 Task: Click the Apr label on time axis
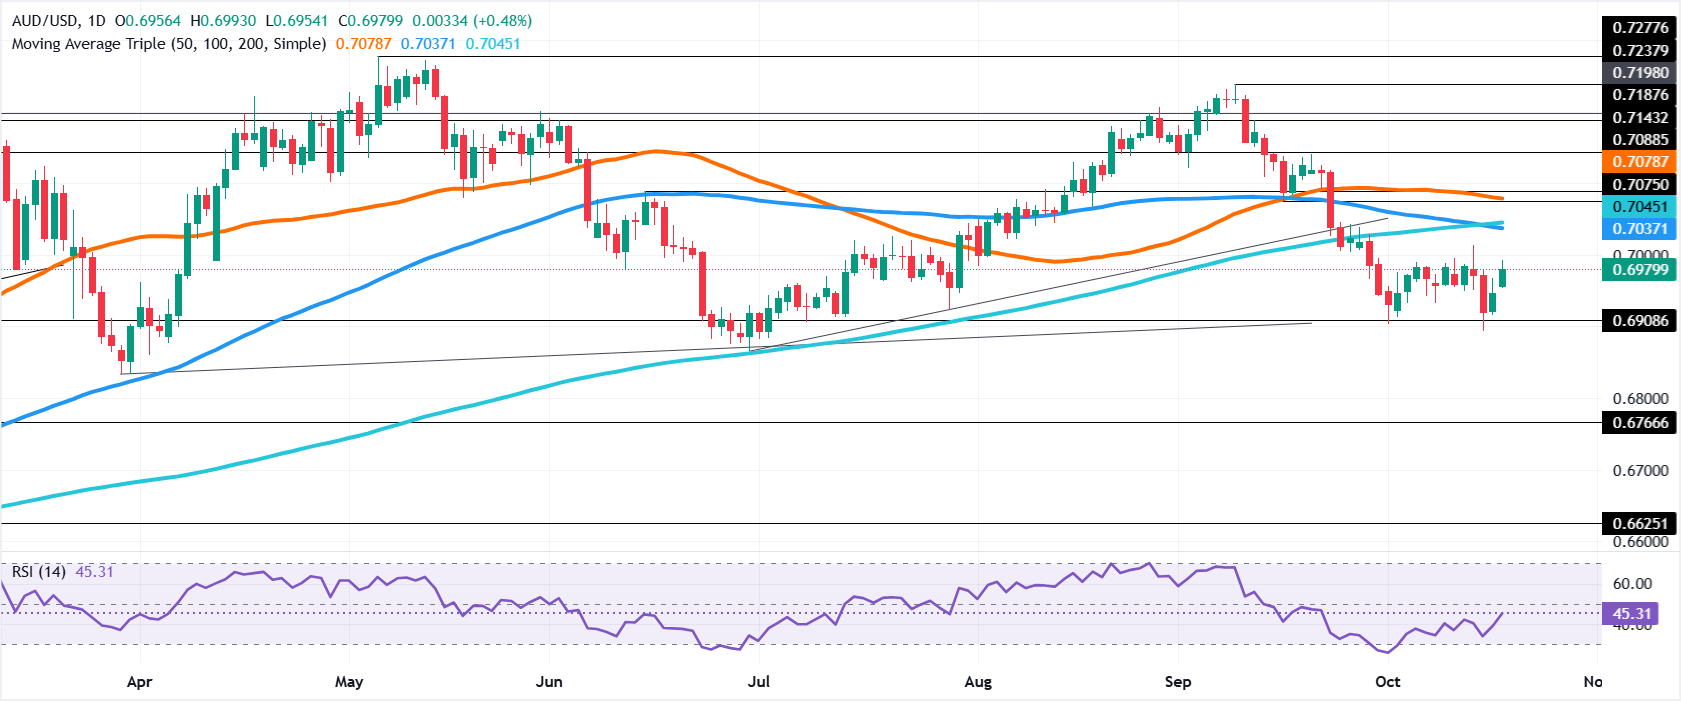point(140,682)
